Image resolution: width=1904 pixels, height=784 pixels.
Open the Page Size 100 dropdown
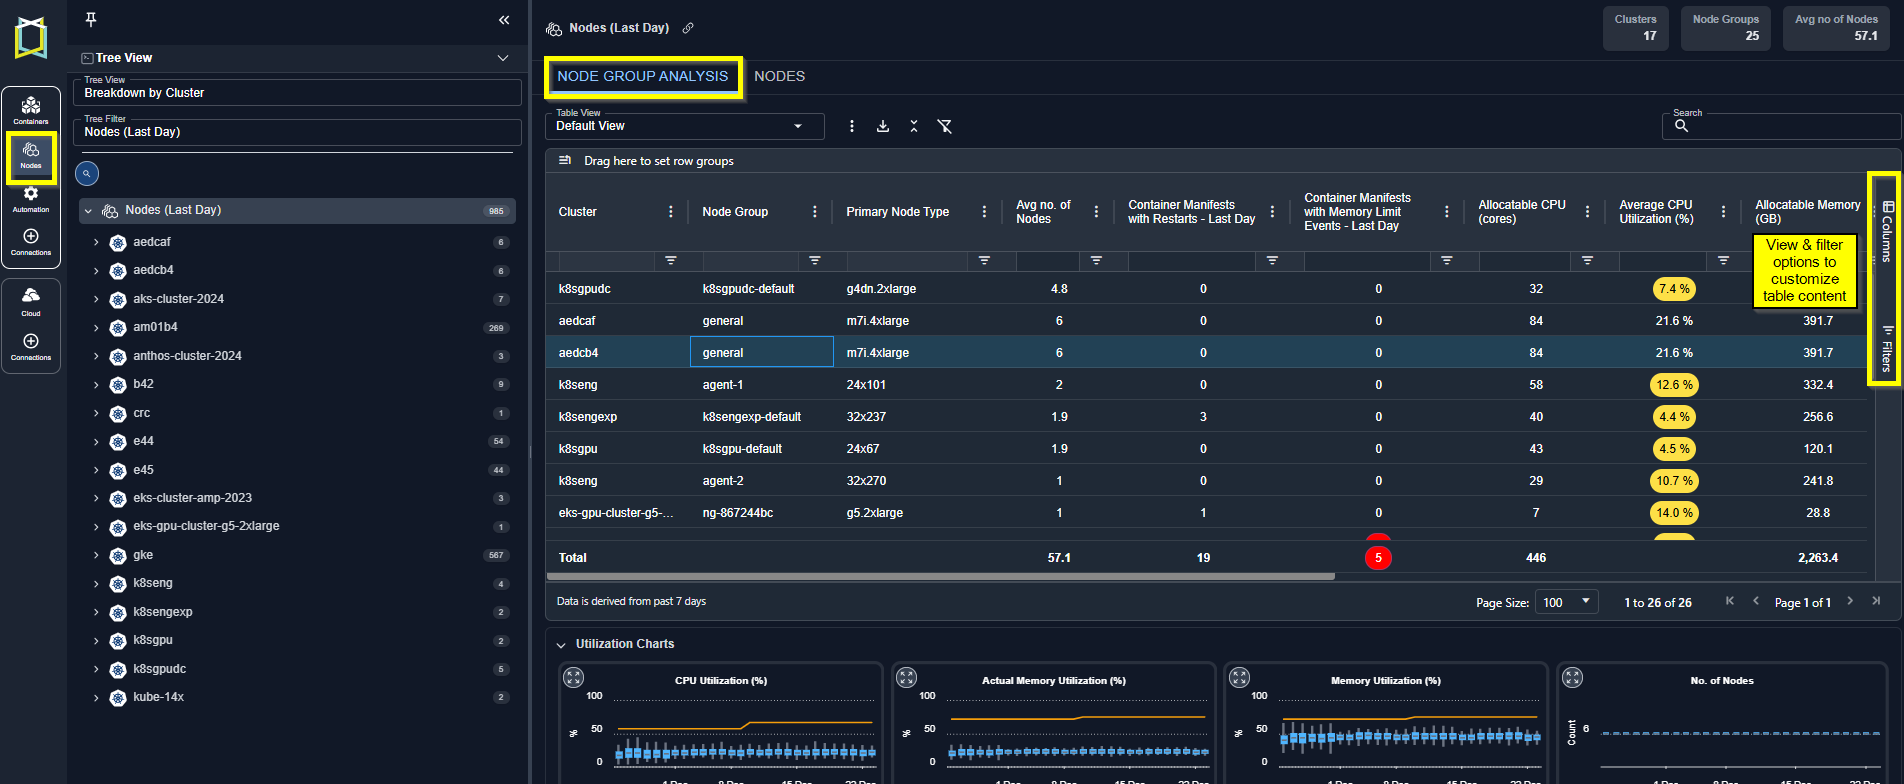point(1567,602)
